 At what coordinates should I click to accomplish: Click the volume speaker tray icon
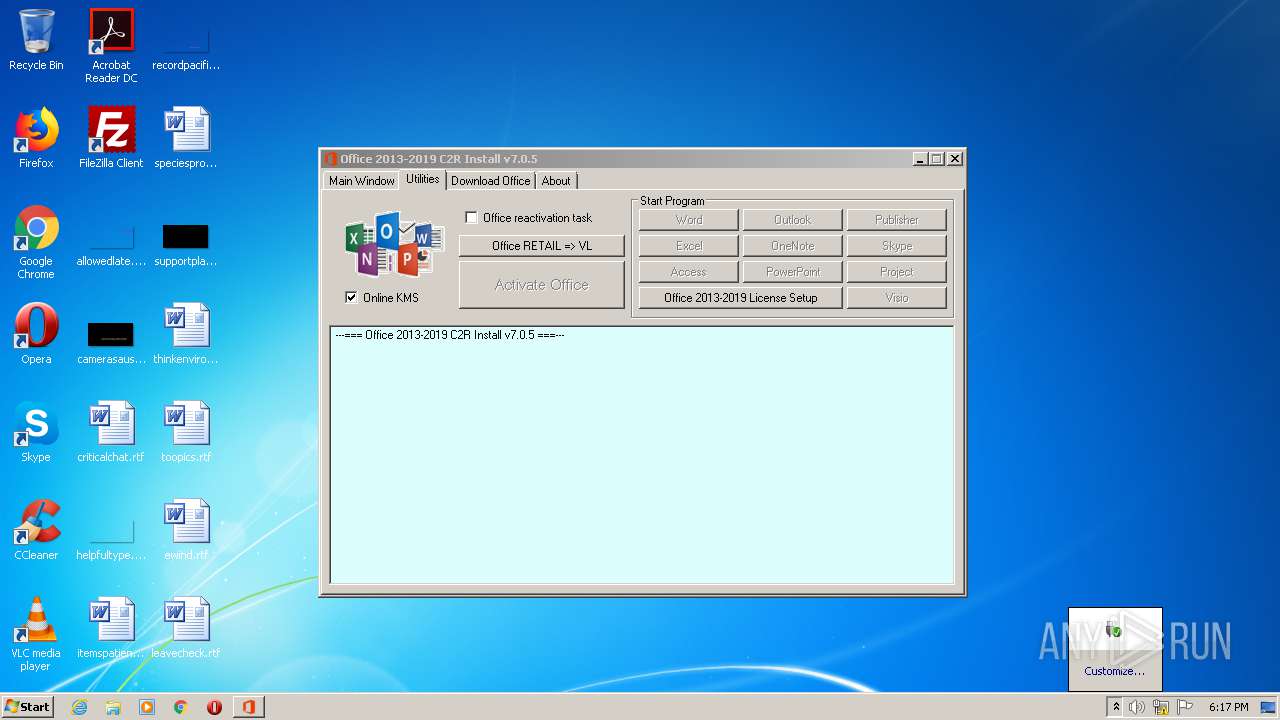pyautogui.click(x=1137, y=707)
